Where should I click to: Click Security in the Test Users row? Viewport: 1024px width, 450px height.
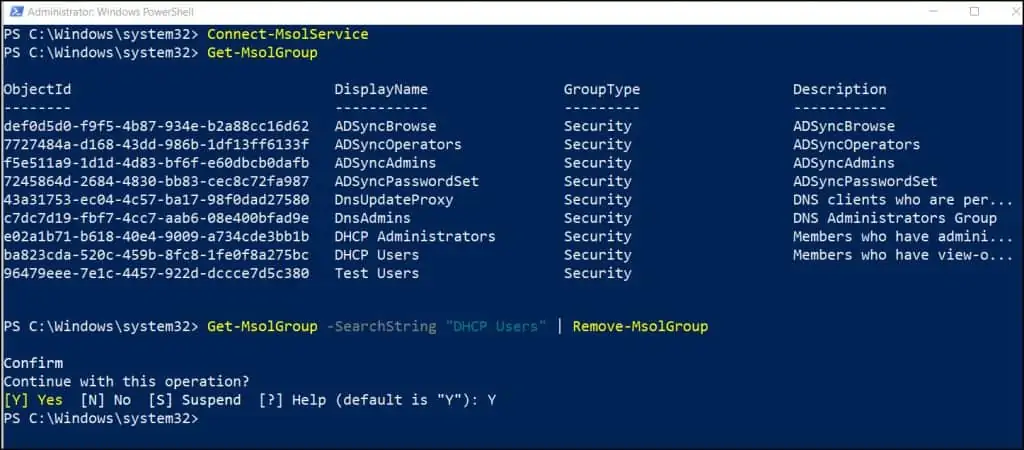[x=598, y=273]
